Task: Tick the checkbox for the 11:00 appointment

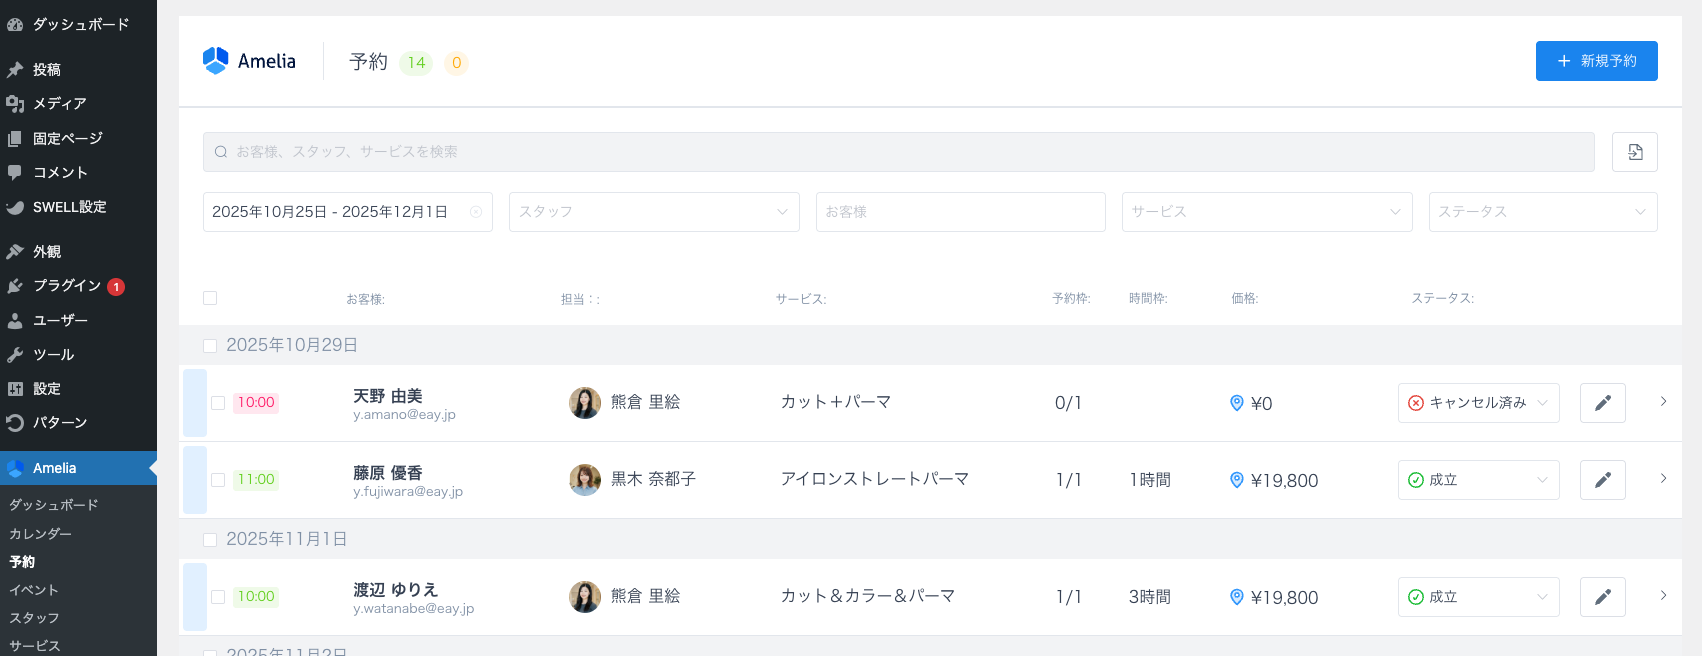Action: tap(218, 480)
